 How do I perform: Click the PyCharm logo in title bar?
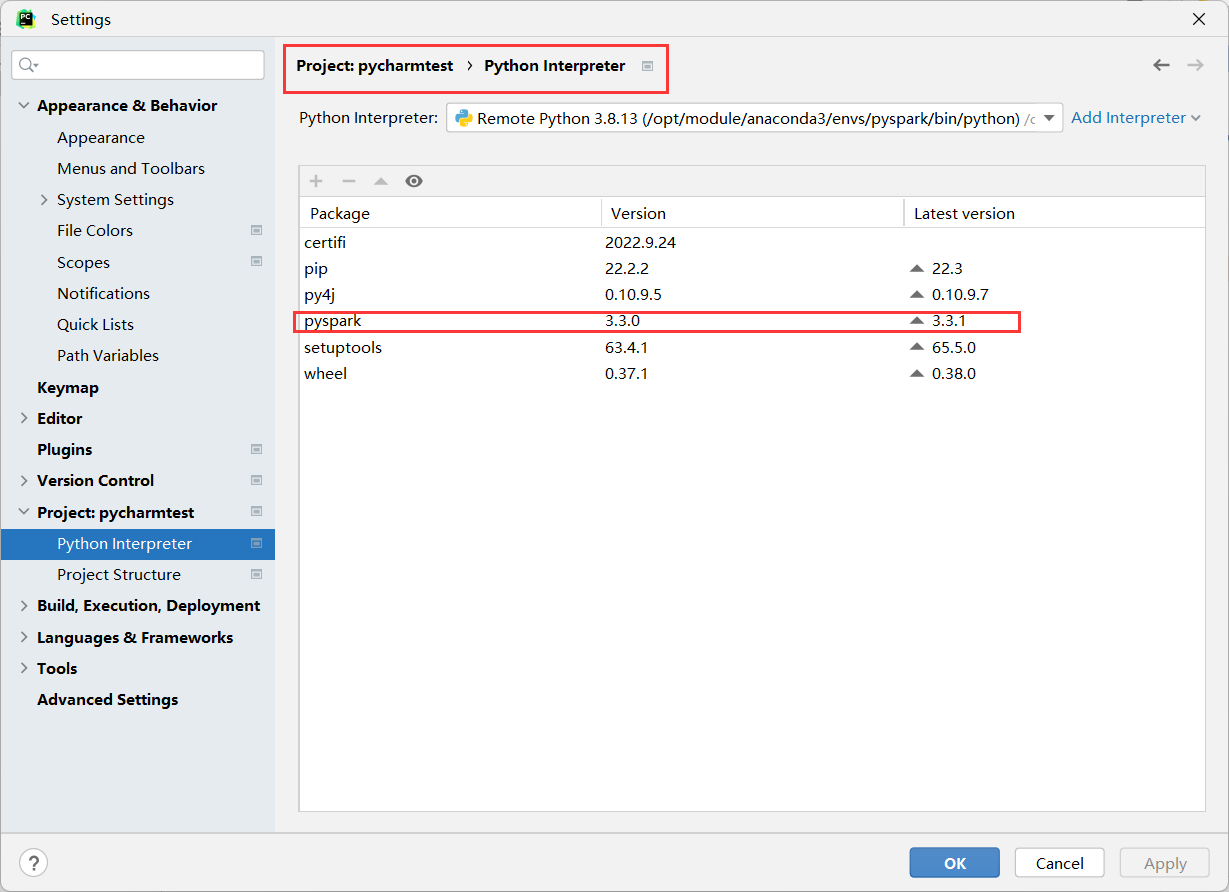coord(26,19)
